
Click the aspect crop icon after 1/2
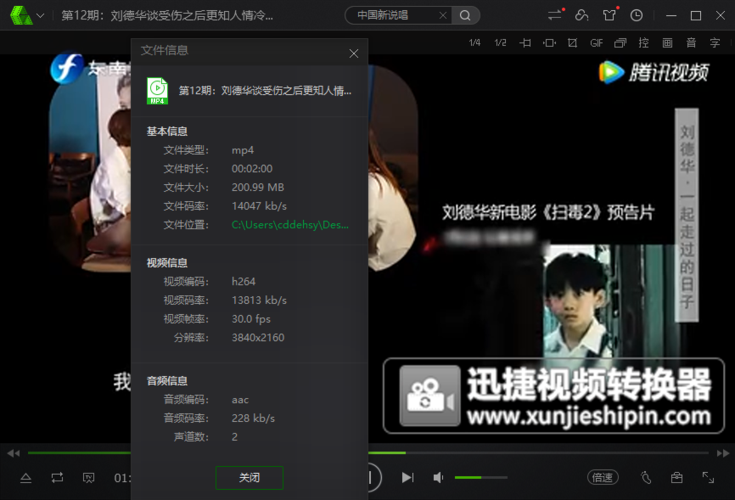tap(525, 43)
